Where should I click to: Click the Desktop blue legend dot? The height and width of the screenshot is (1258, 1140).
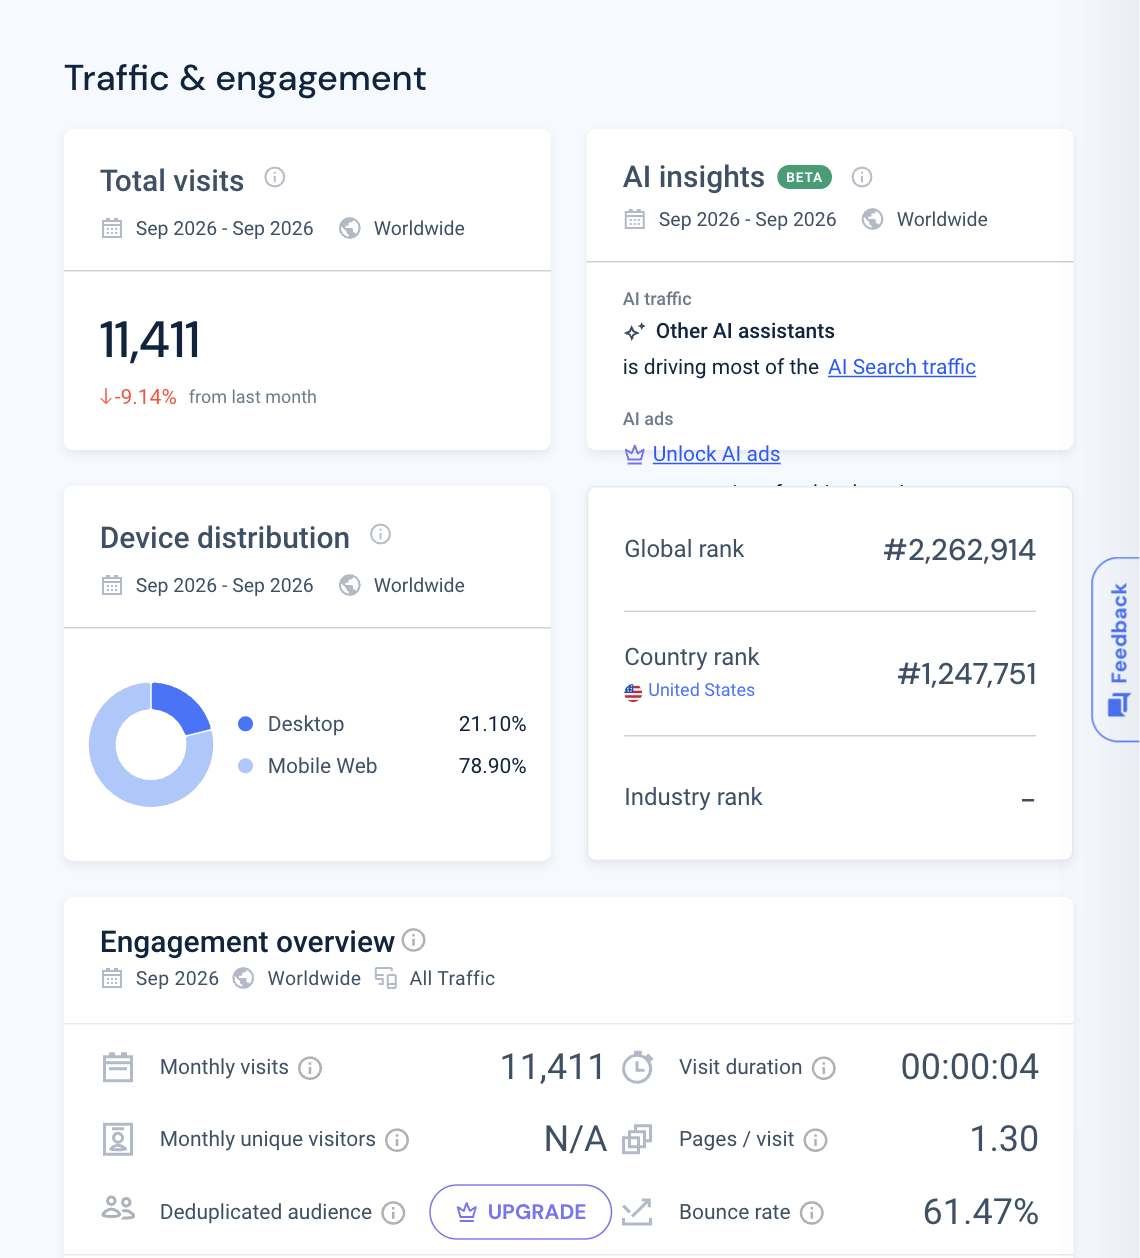(x=245, y=724)
